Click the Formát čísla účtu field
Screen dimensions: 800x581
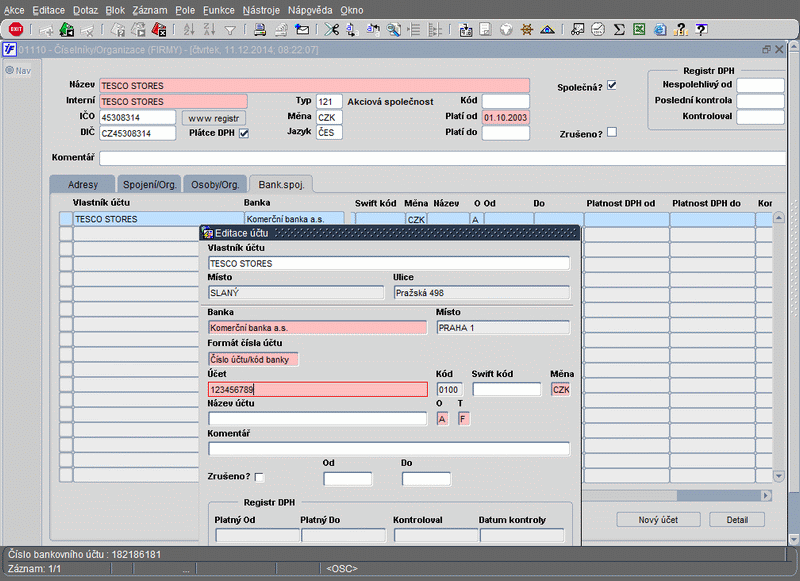coord(253,359)
